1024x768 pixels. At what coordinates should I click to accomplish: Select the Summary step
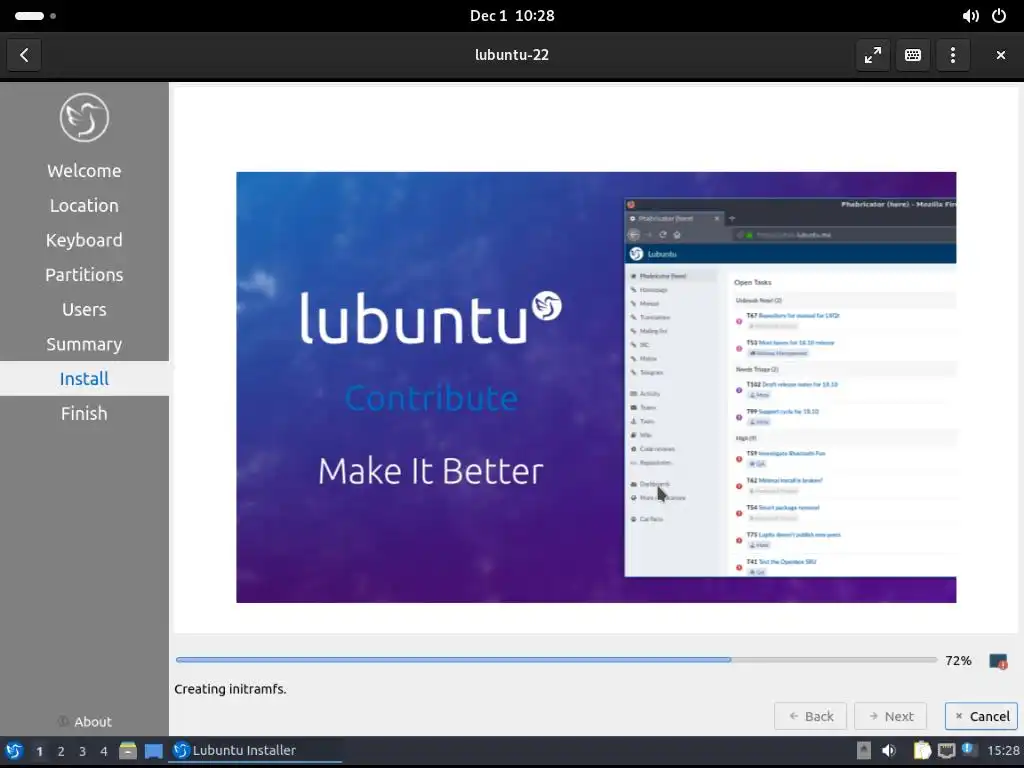(84, 344)
